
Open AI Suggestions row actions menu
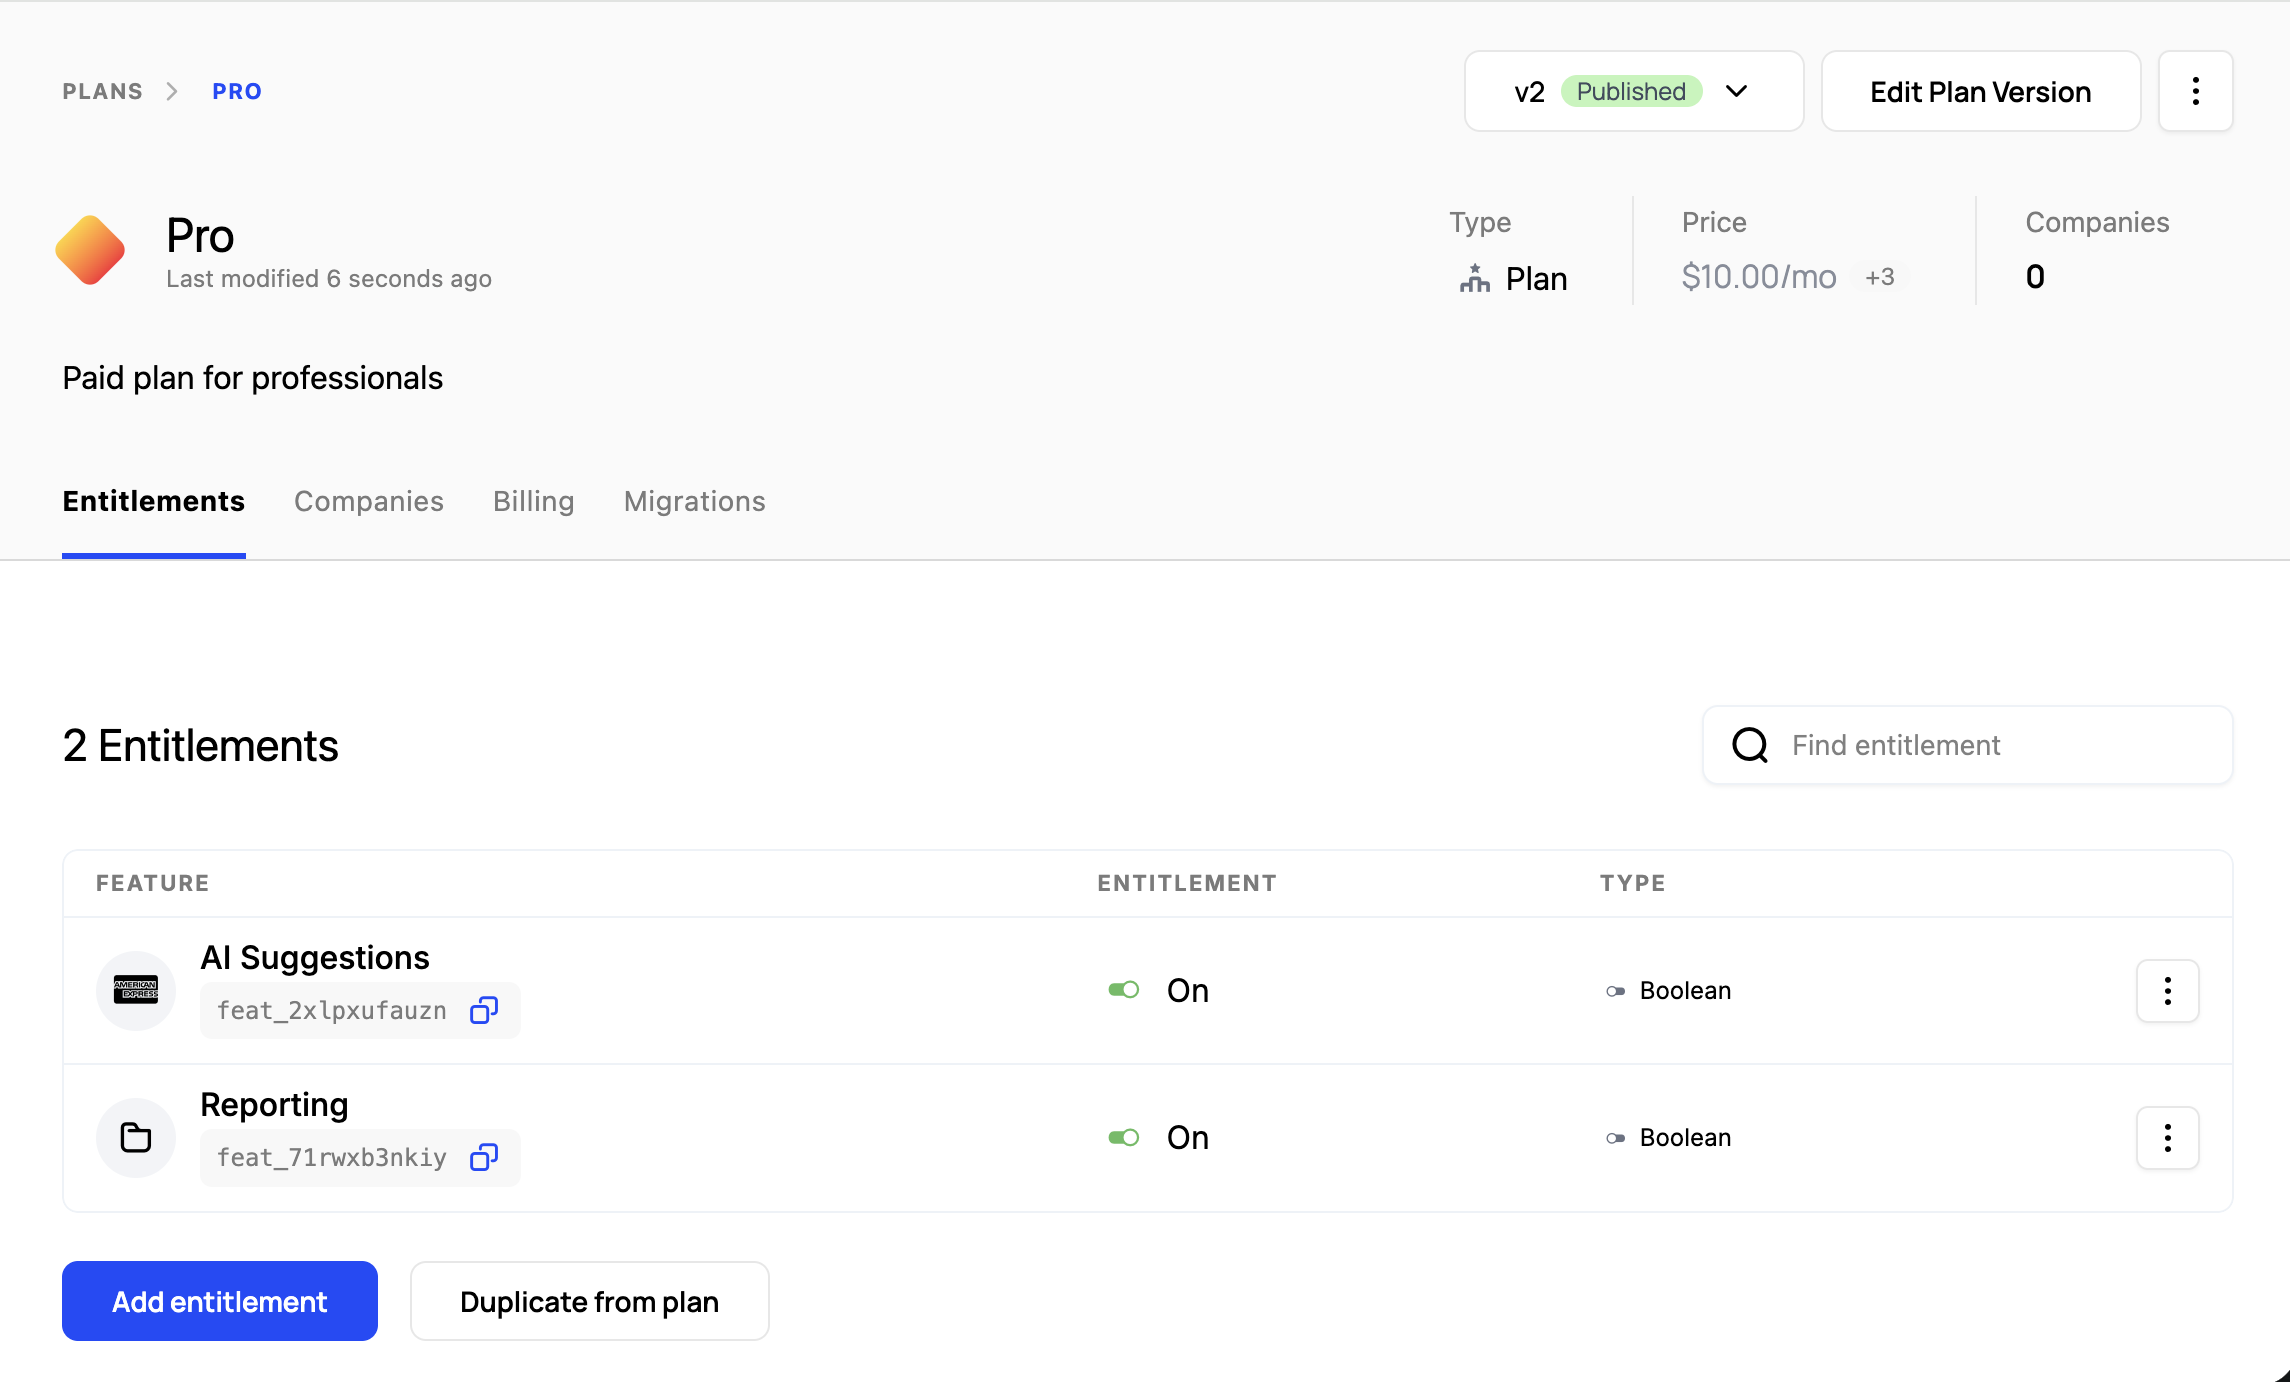pyautogui.click(x=2167, y=990)
